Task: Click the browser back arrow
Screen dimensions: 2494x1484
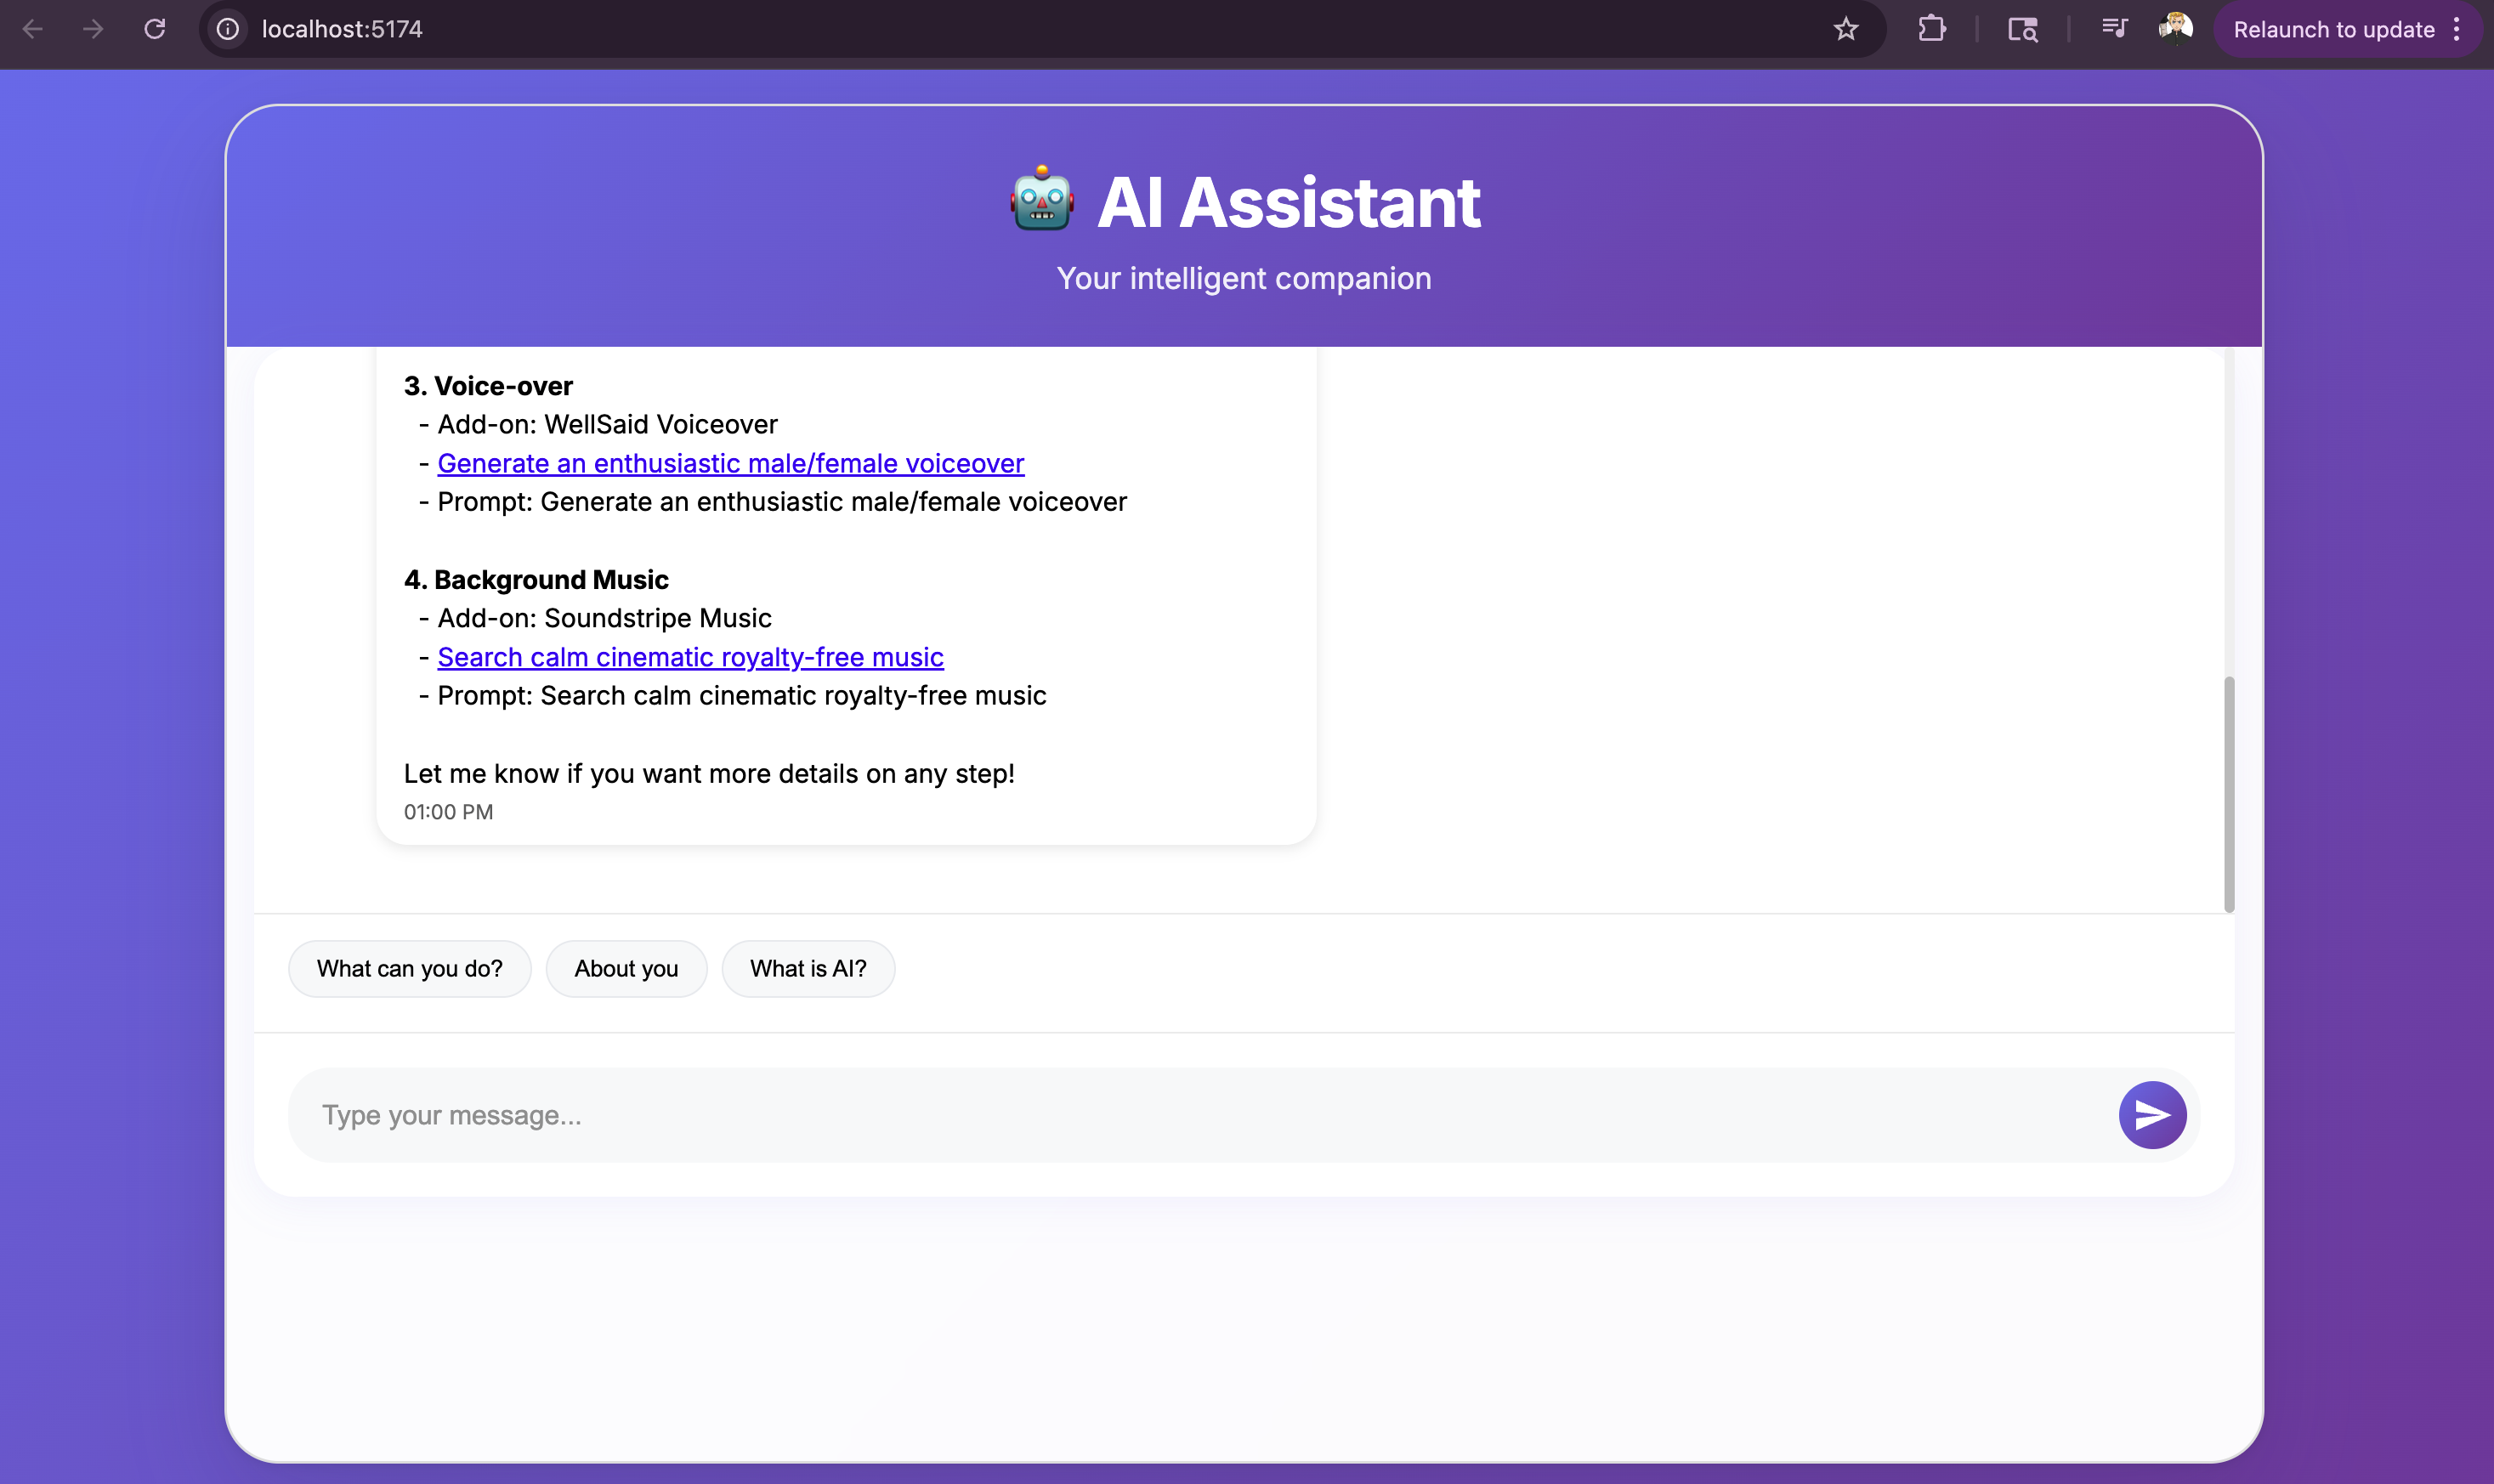Action: click(33, 29)
